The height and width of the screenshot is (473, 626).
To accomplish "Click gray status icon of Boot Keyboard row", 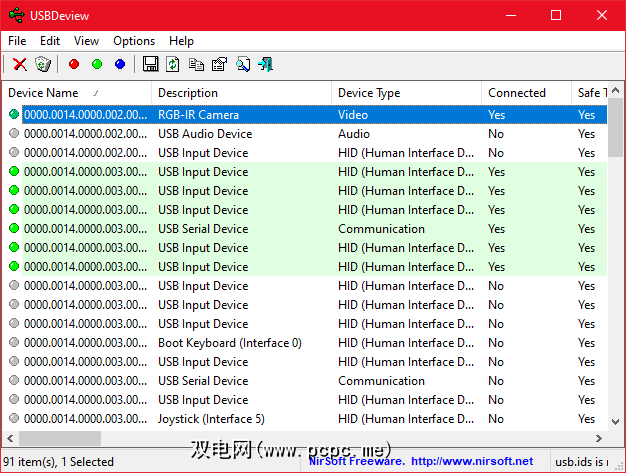I will pos(14,342).
